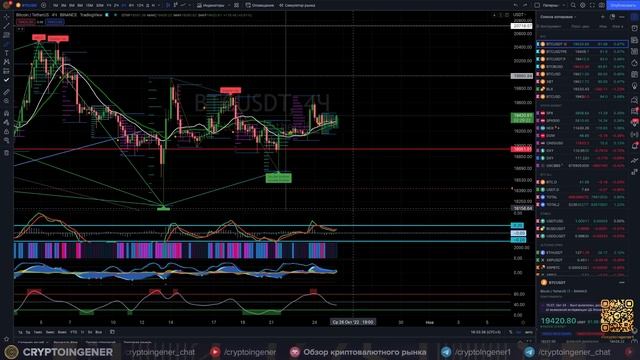
Task: Open the chart patterns drawing tool
Action: click(7, 62)
